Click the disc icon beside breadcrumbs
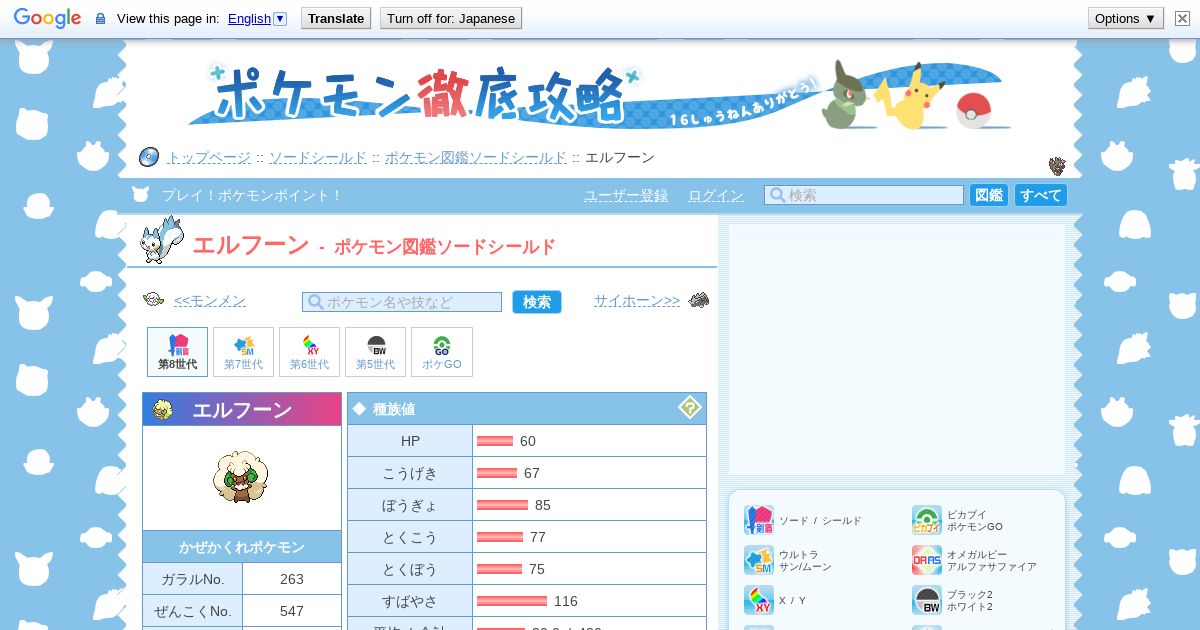The width and height of the screenshot is (1200, 630). pyautogui.click(x=148, y=157)
